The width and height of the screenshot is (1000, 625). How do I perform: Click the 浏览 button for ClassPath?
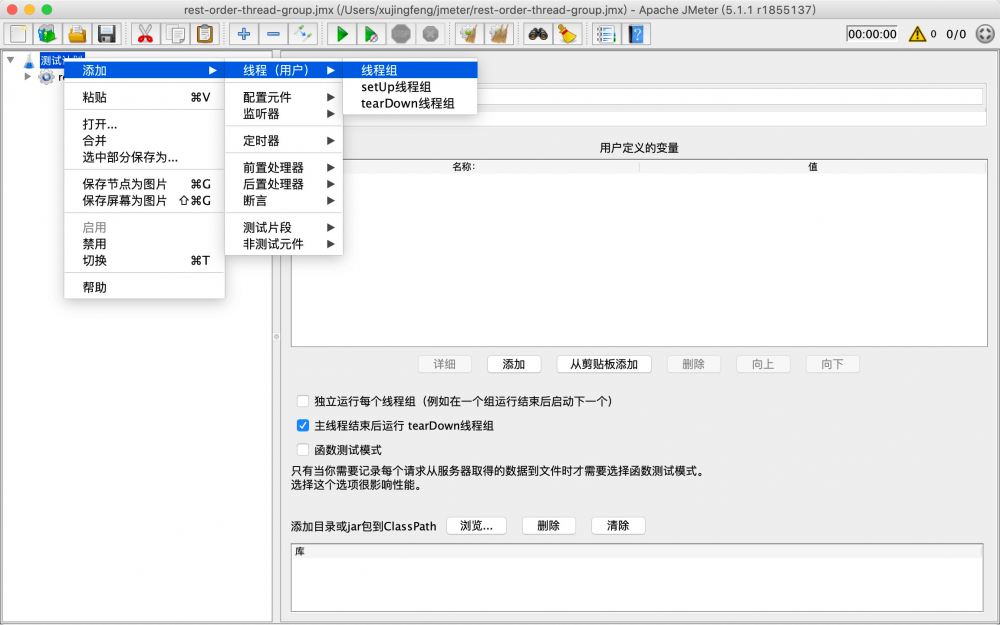coord(477,525)
